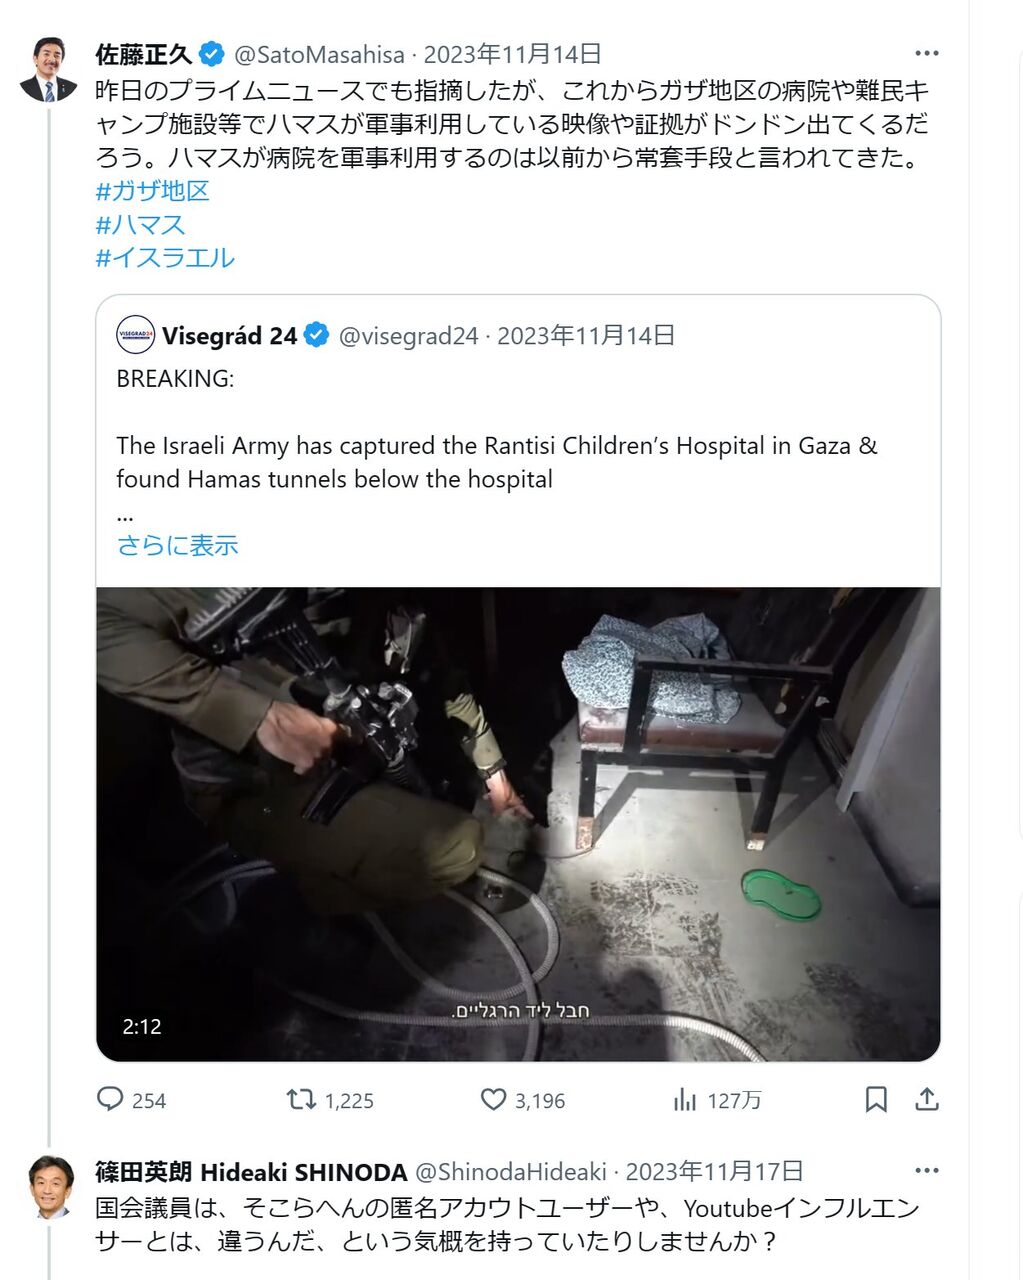
Task: Open @visegrad24 handle in quoted tweet
Action: (408, 336)
